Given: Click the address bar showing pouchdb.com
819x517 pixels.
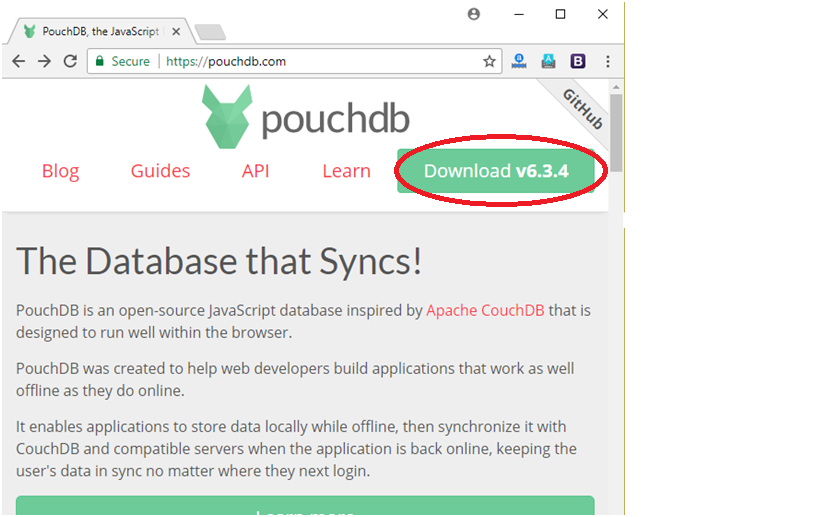Looking at the screenshot, I should tap(294, 61).
